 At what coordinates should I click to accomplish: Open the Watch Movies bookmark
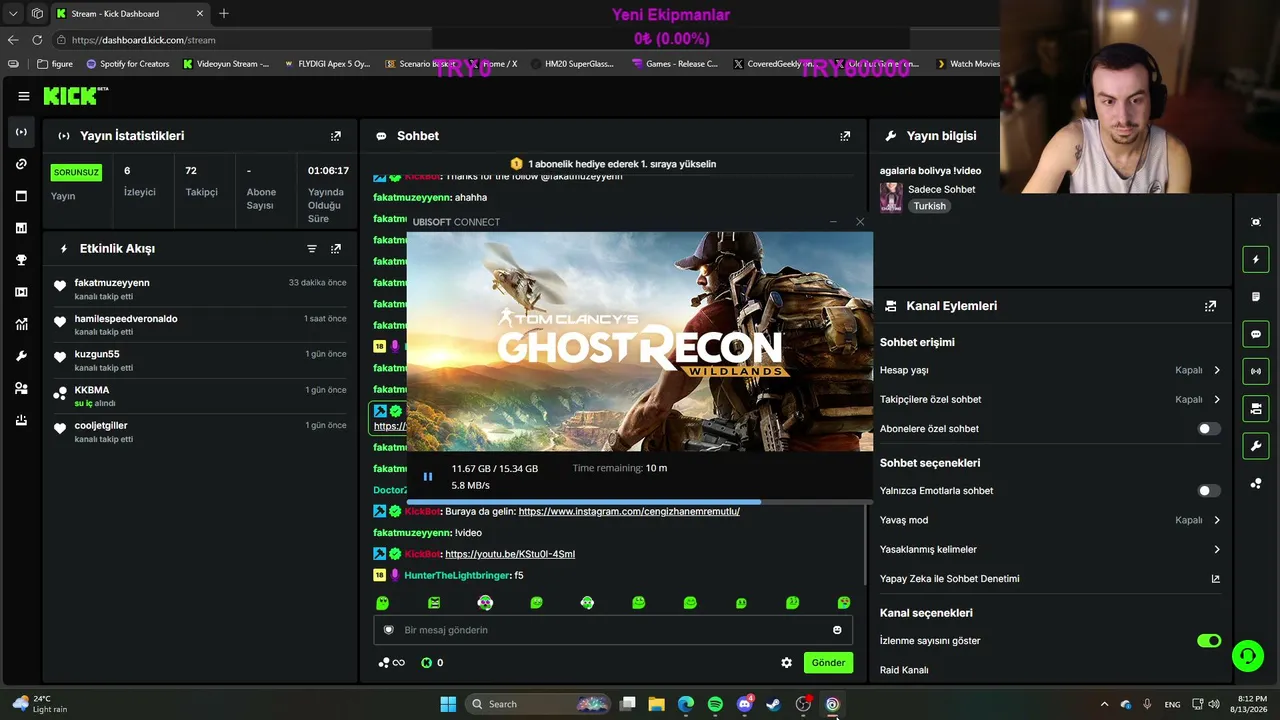point(968,64)
